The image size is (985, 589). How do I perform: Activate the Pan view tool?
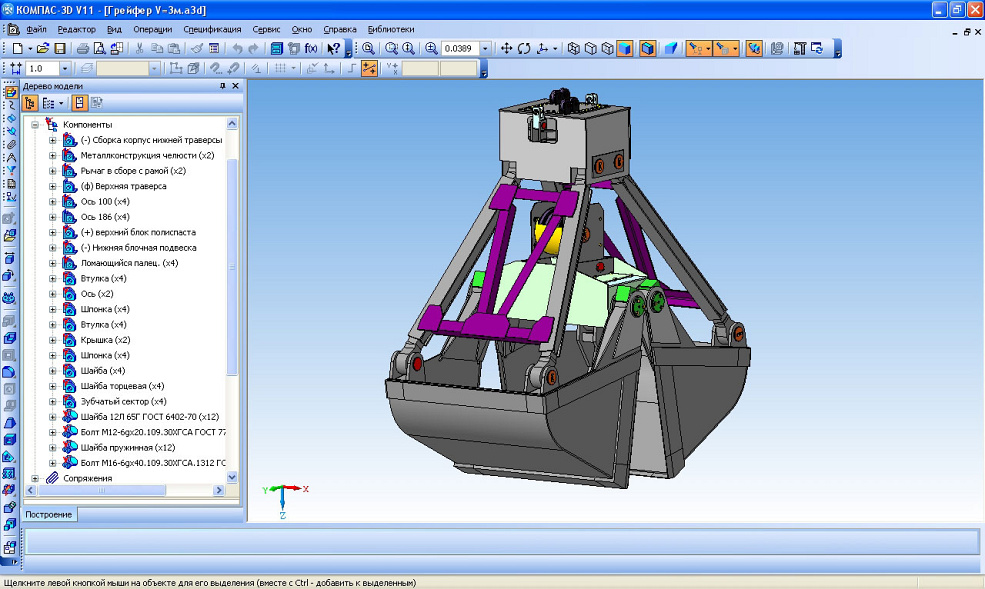pos(506,48)
